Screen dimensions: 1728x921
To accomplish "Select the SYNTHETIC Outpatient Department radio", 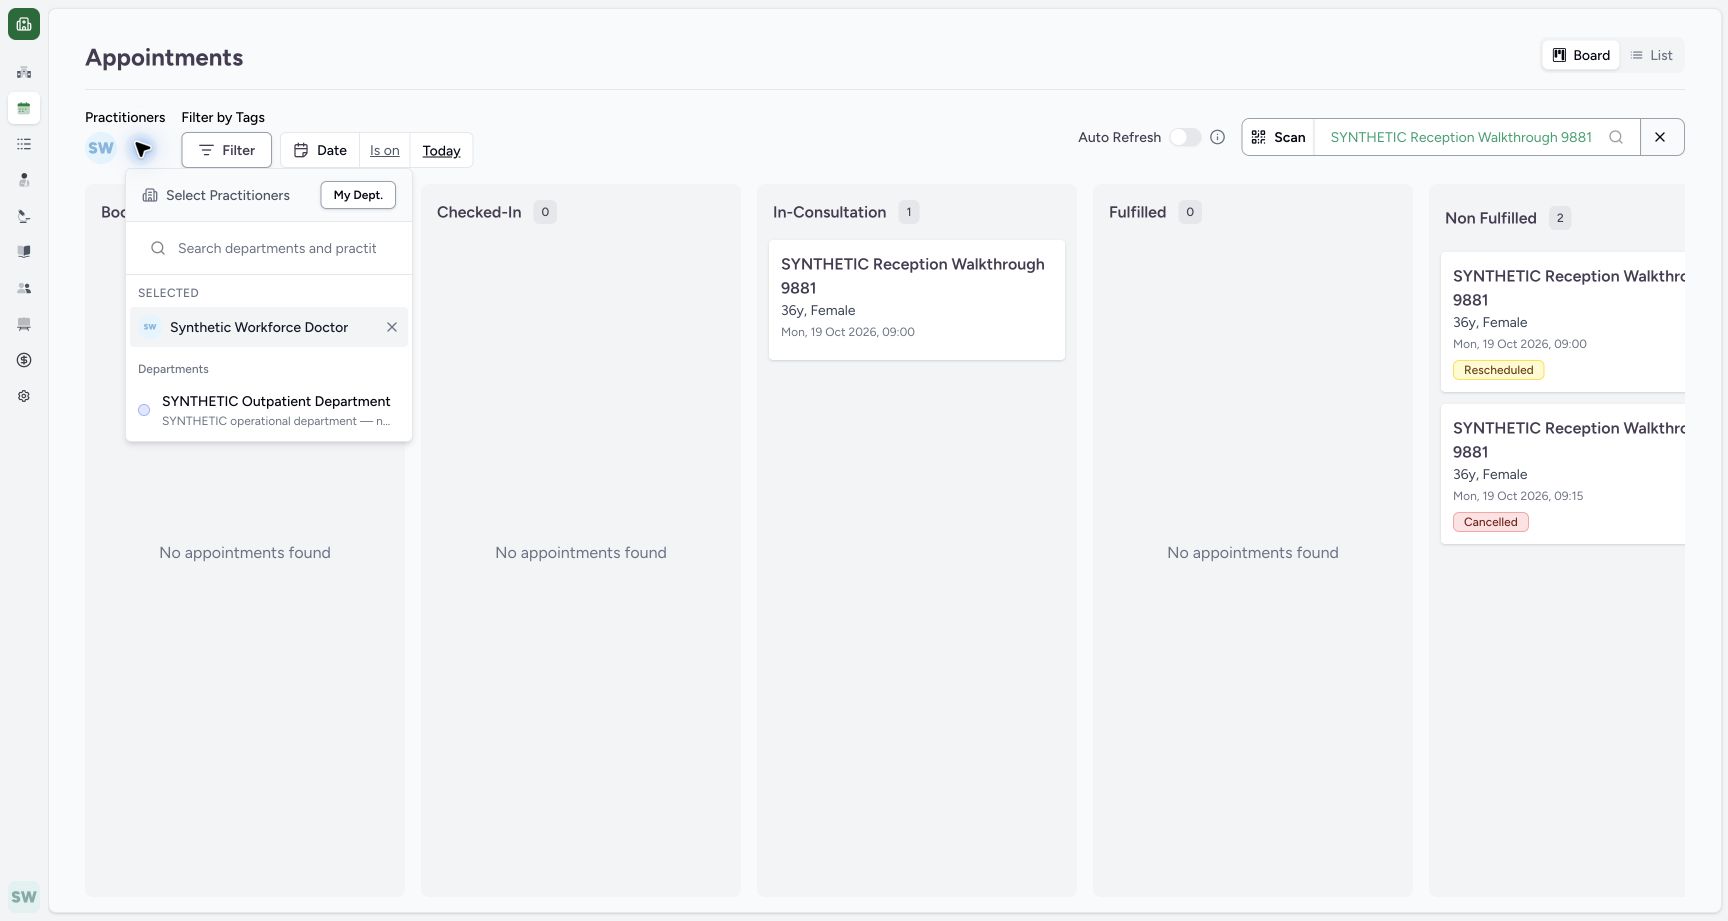I will [144, 410].
